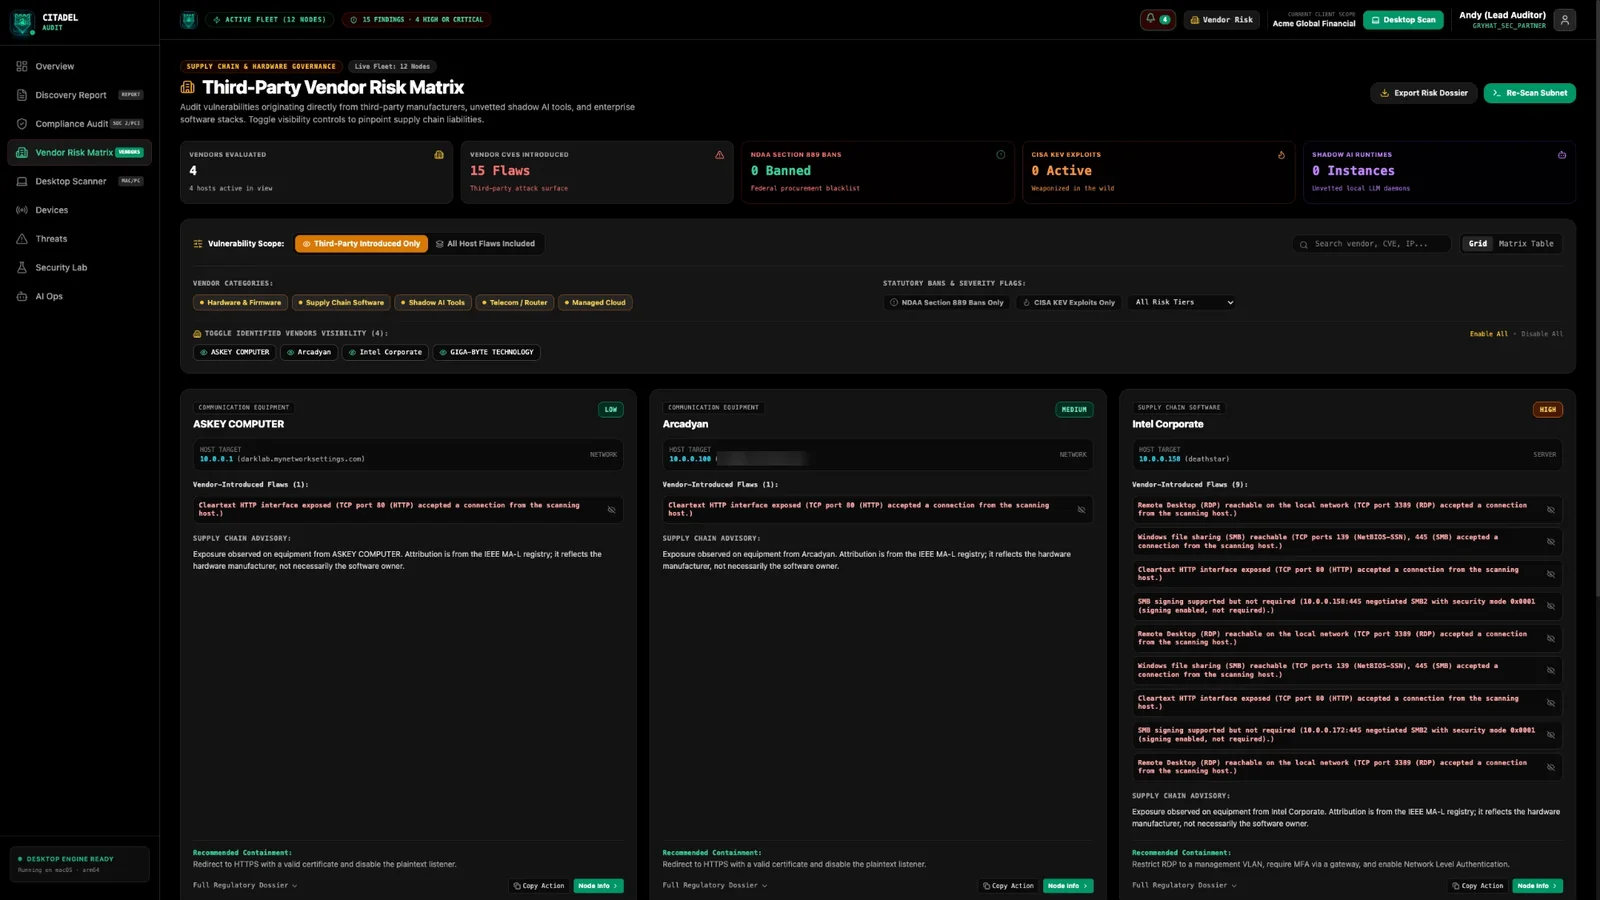Open the All Risk Tiers dropdown
1600x900 pixels.
pos(1183,302)
